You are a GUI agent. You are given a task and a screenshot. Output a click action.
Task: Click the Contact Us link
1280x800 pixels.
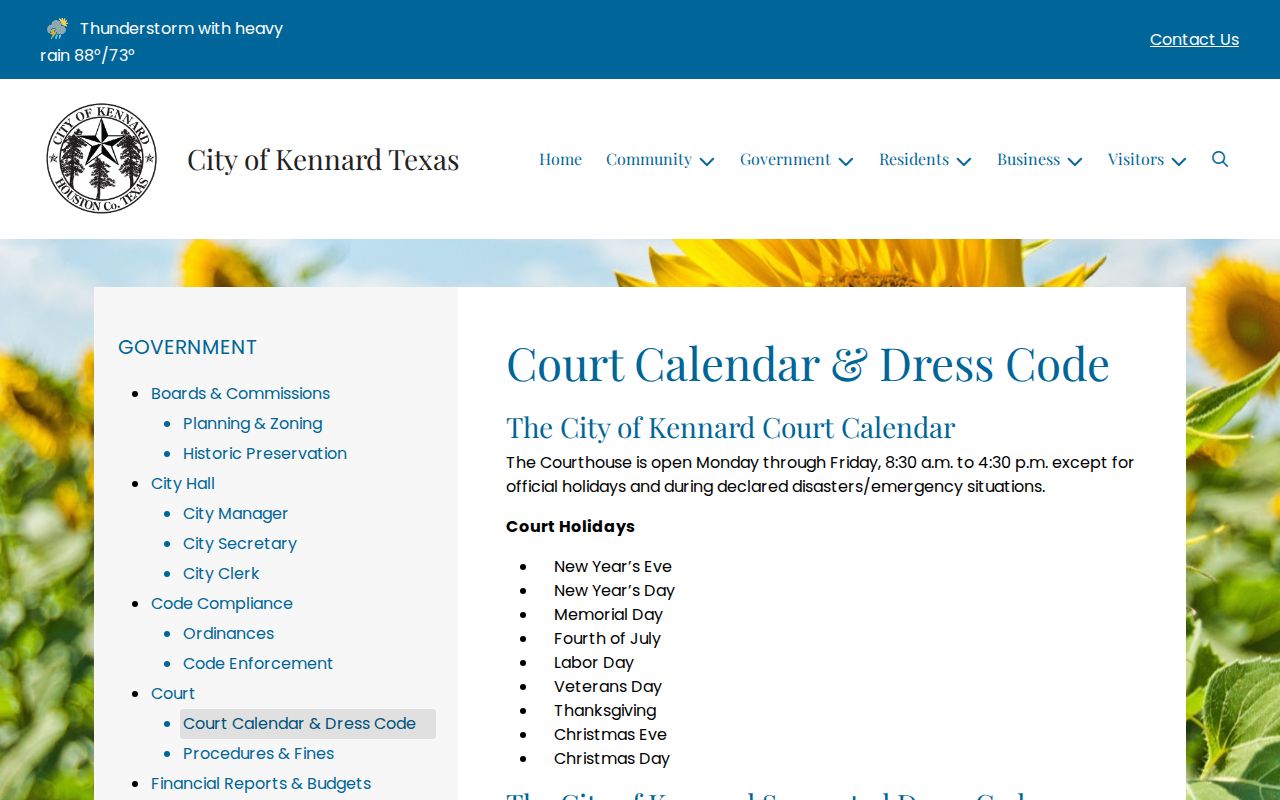[x=1194, y=39]
